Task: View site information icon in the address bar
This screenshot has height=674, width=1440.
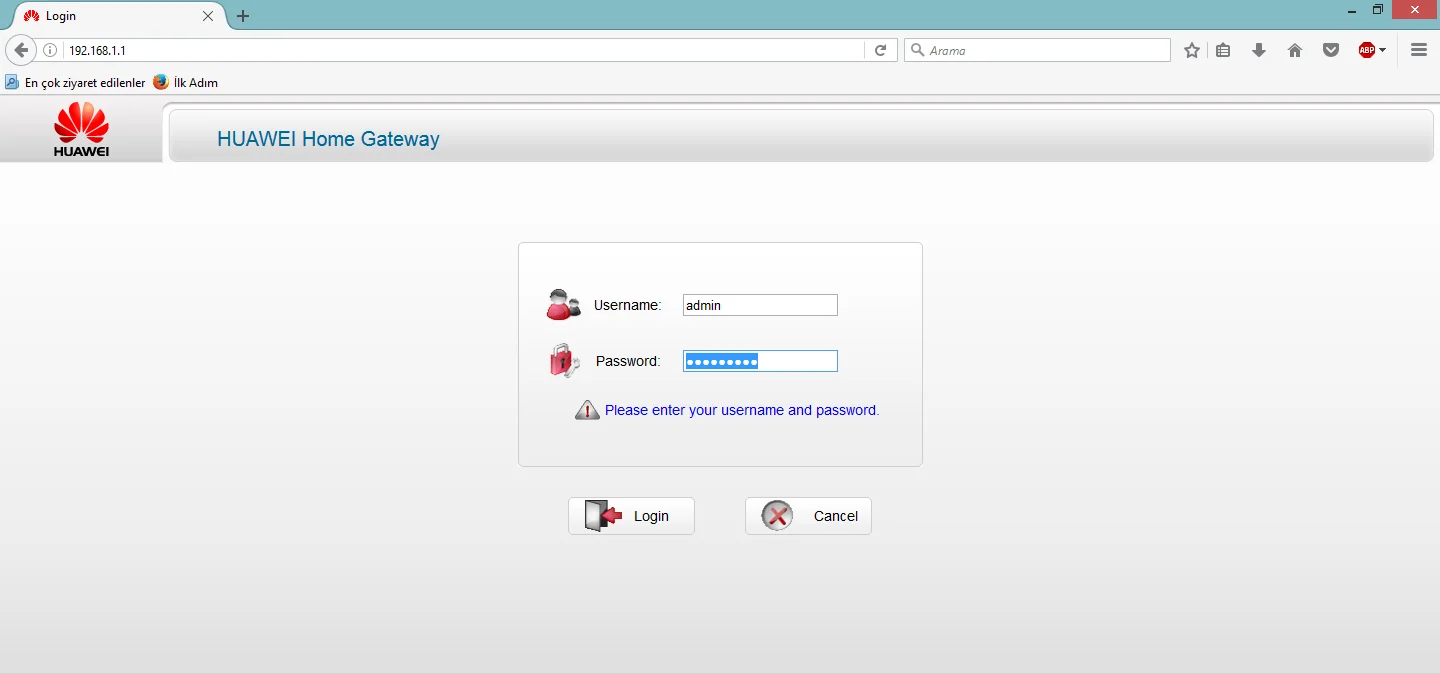Action: 50,50
